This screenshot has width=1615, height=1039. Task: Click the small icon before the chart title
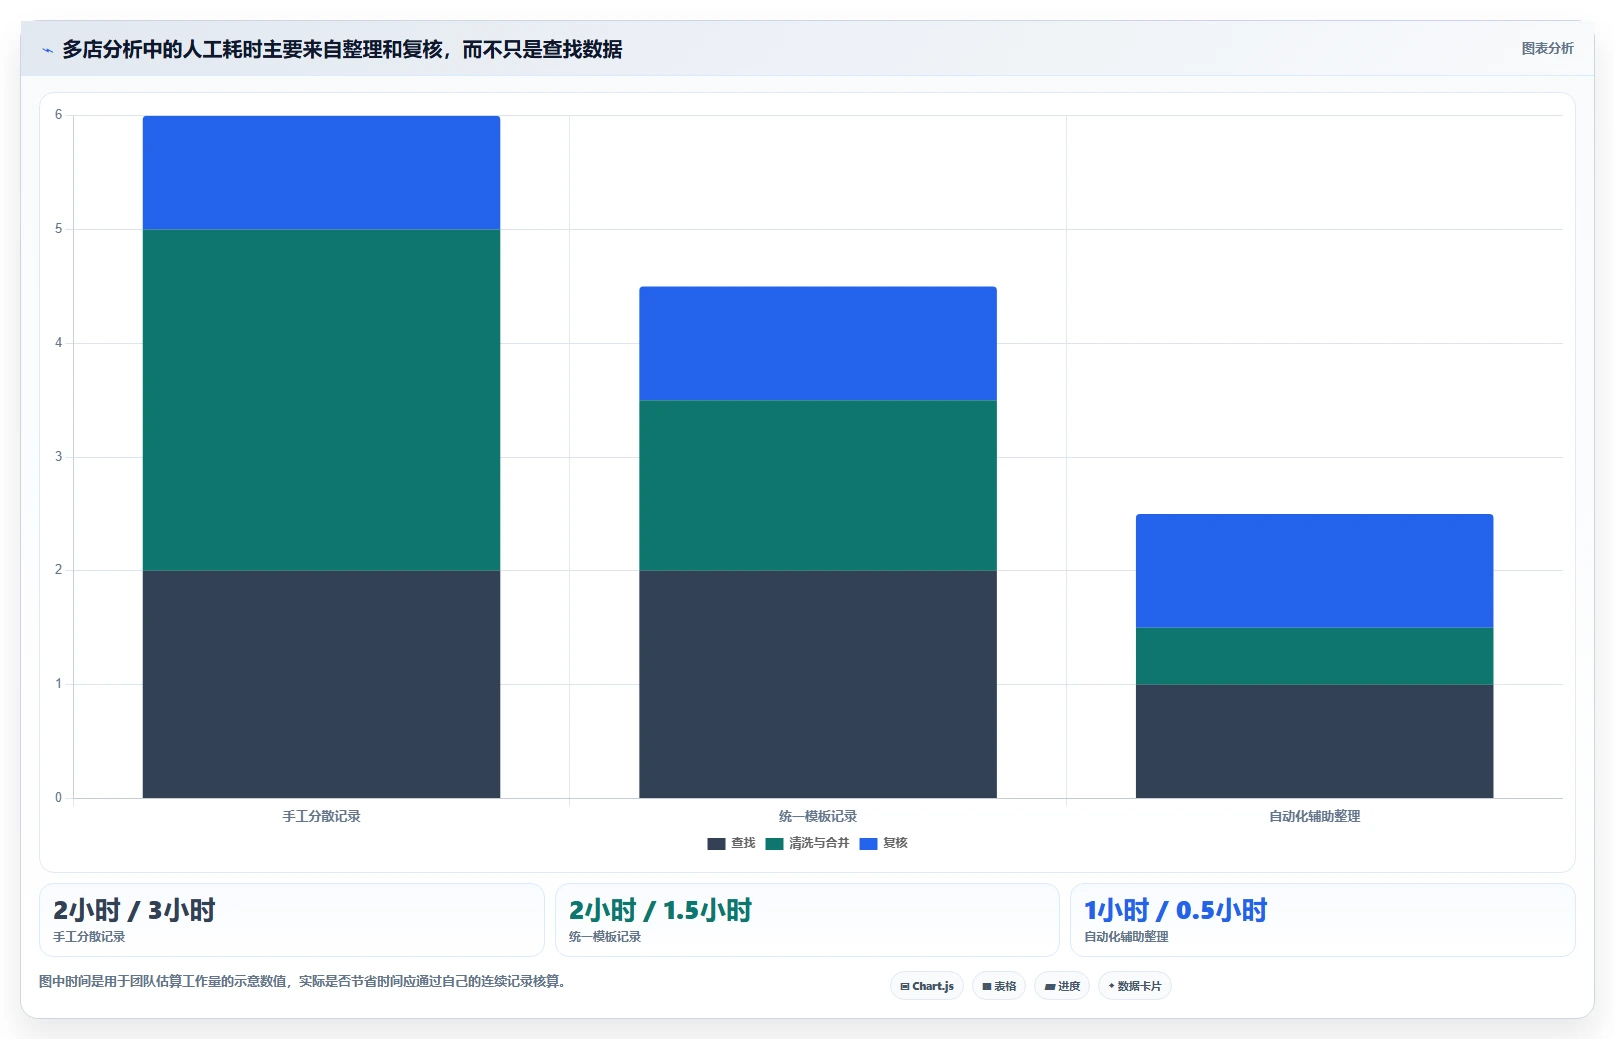(47, 50)
